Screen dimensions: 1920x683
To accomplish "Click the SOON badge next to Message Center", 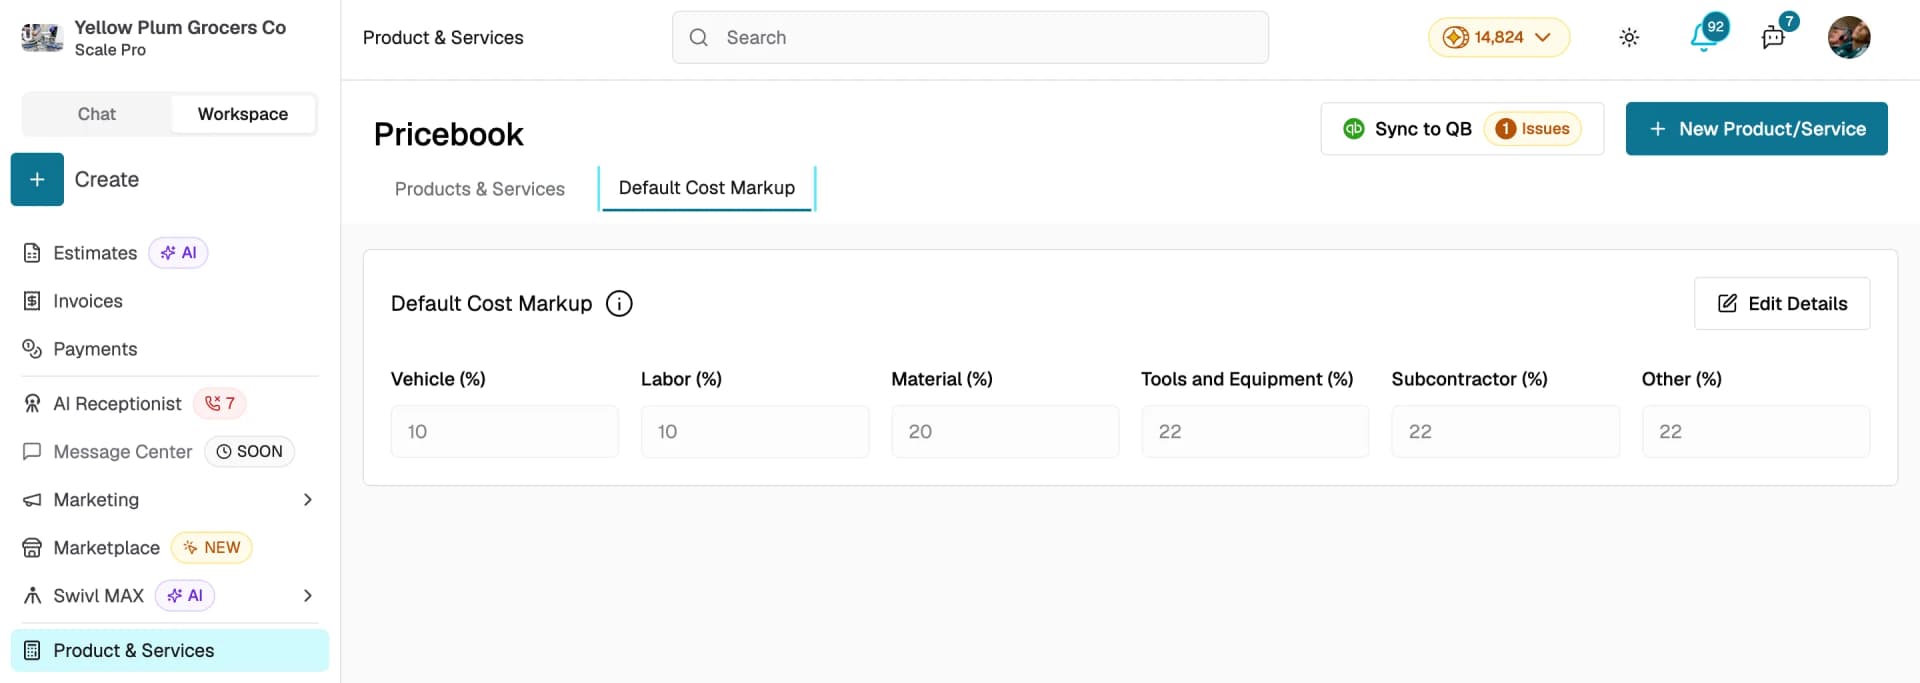I will [x=250, y=452].
